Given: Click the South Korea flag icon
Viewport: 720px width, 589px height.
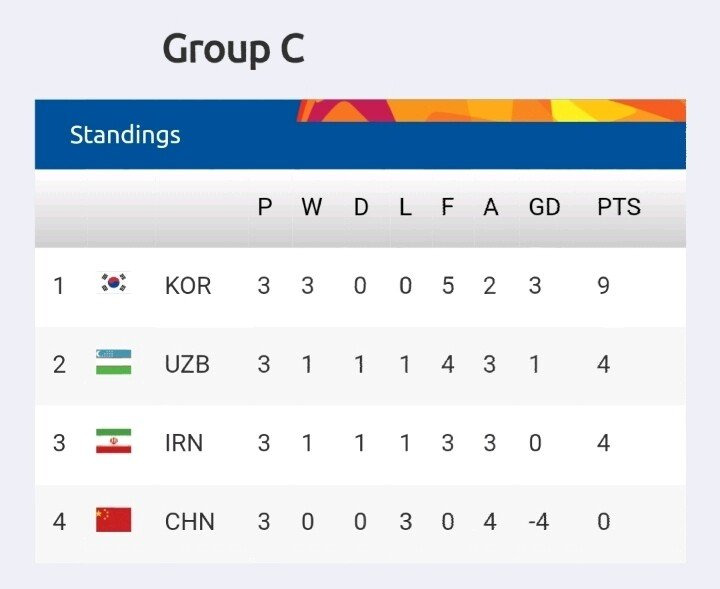Looking at the screenshot, I should click(113, 283).
